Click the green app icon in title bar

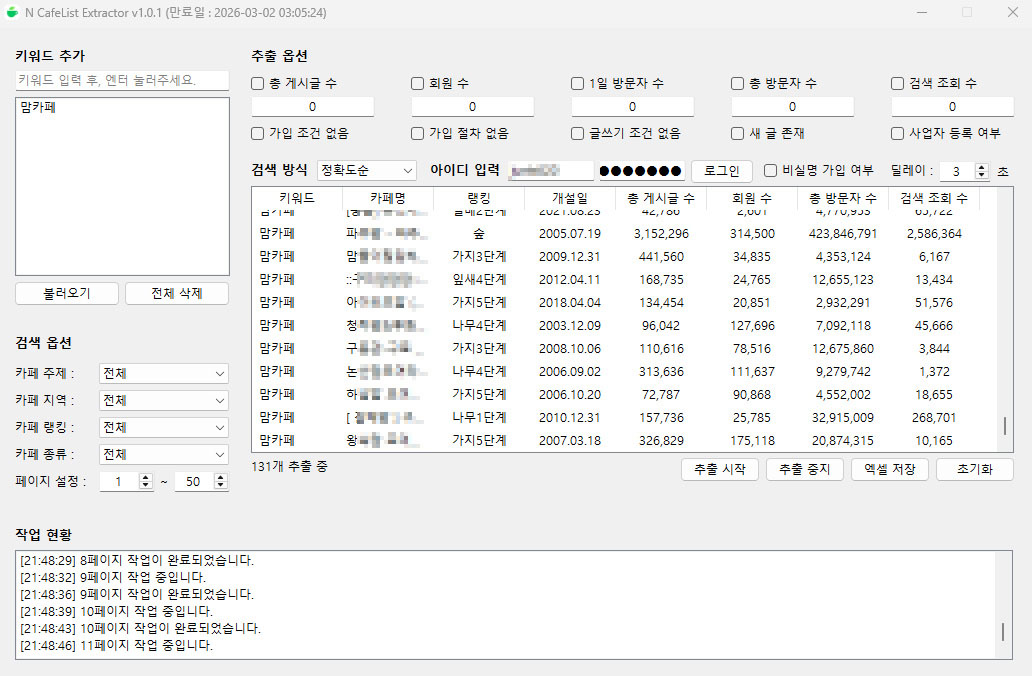pyautogui.click(x=12, y=12)
